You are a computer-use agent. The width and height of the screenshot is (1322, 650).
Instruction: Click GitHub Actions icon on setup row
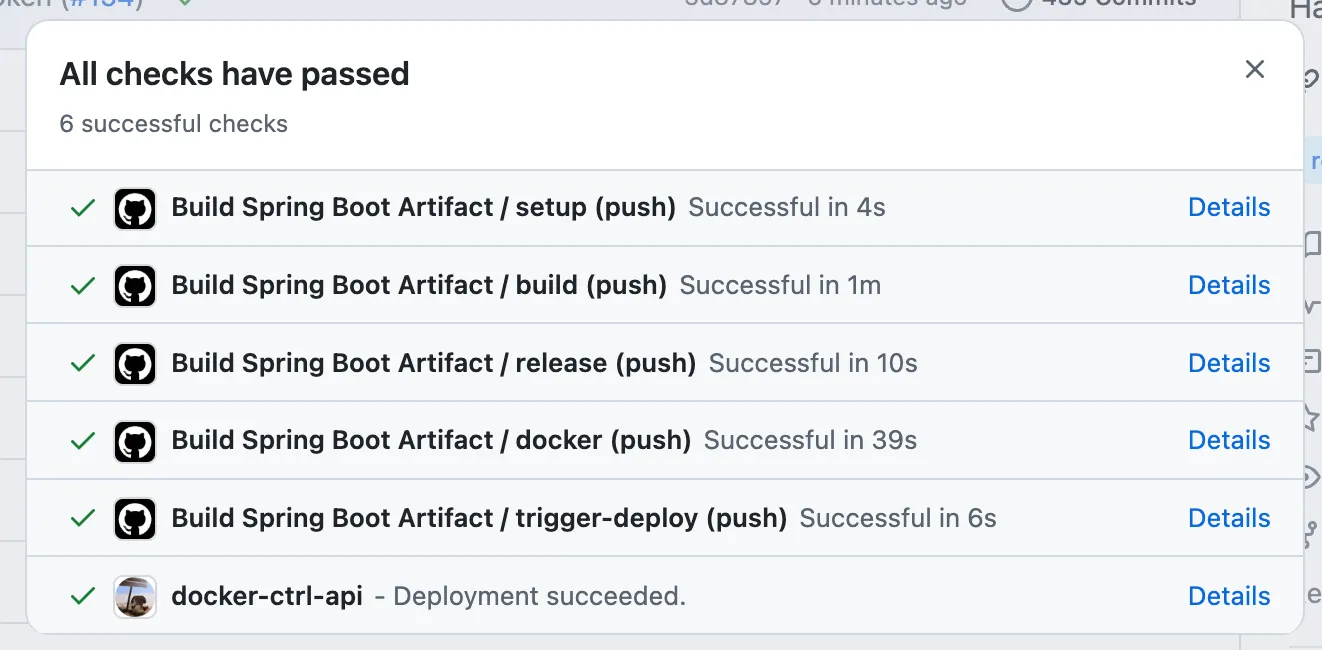[x=135, y=208]
